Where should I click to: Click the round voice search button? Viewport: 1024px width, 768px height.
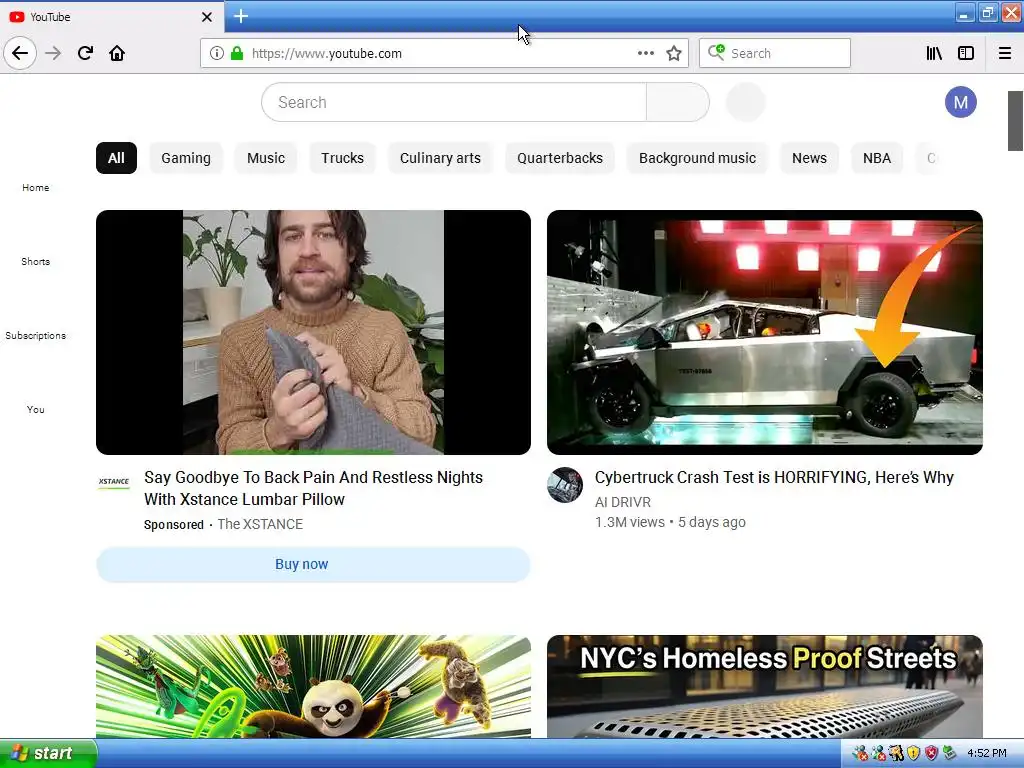tap(745, 102)
